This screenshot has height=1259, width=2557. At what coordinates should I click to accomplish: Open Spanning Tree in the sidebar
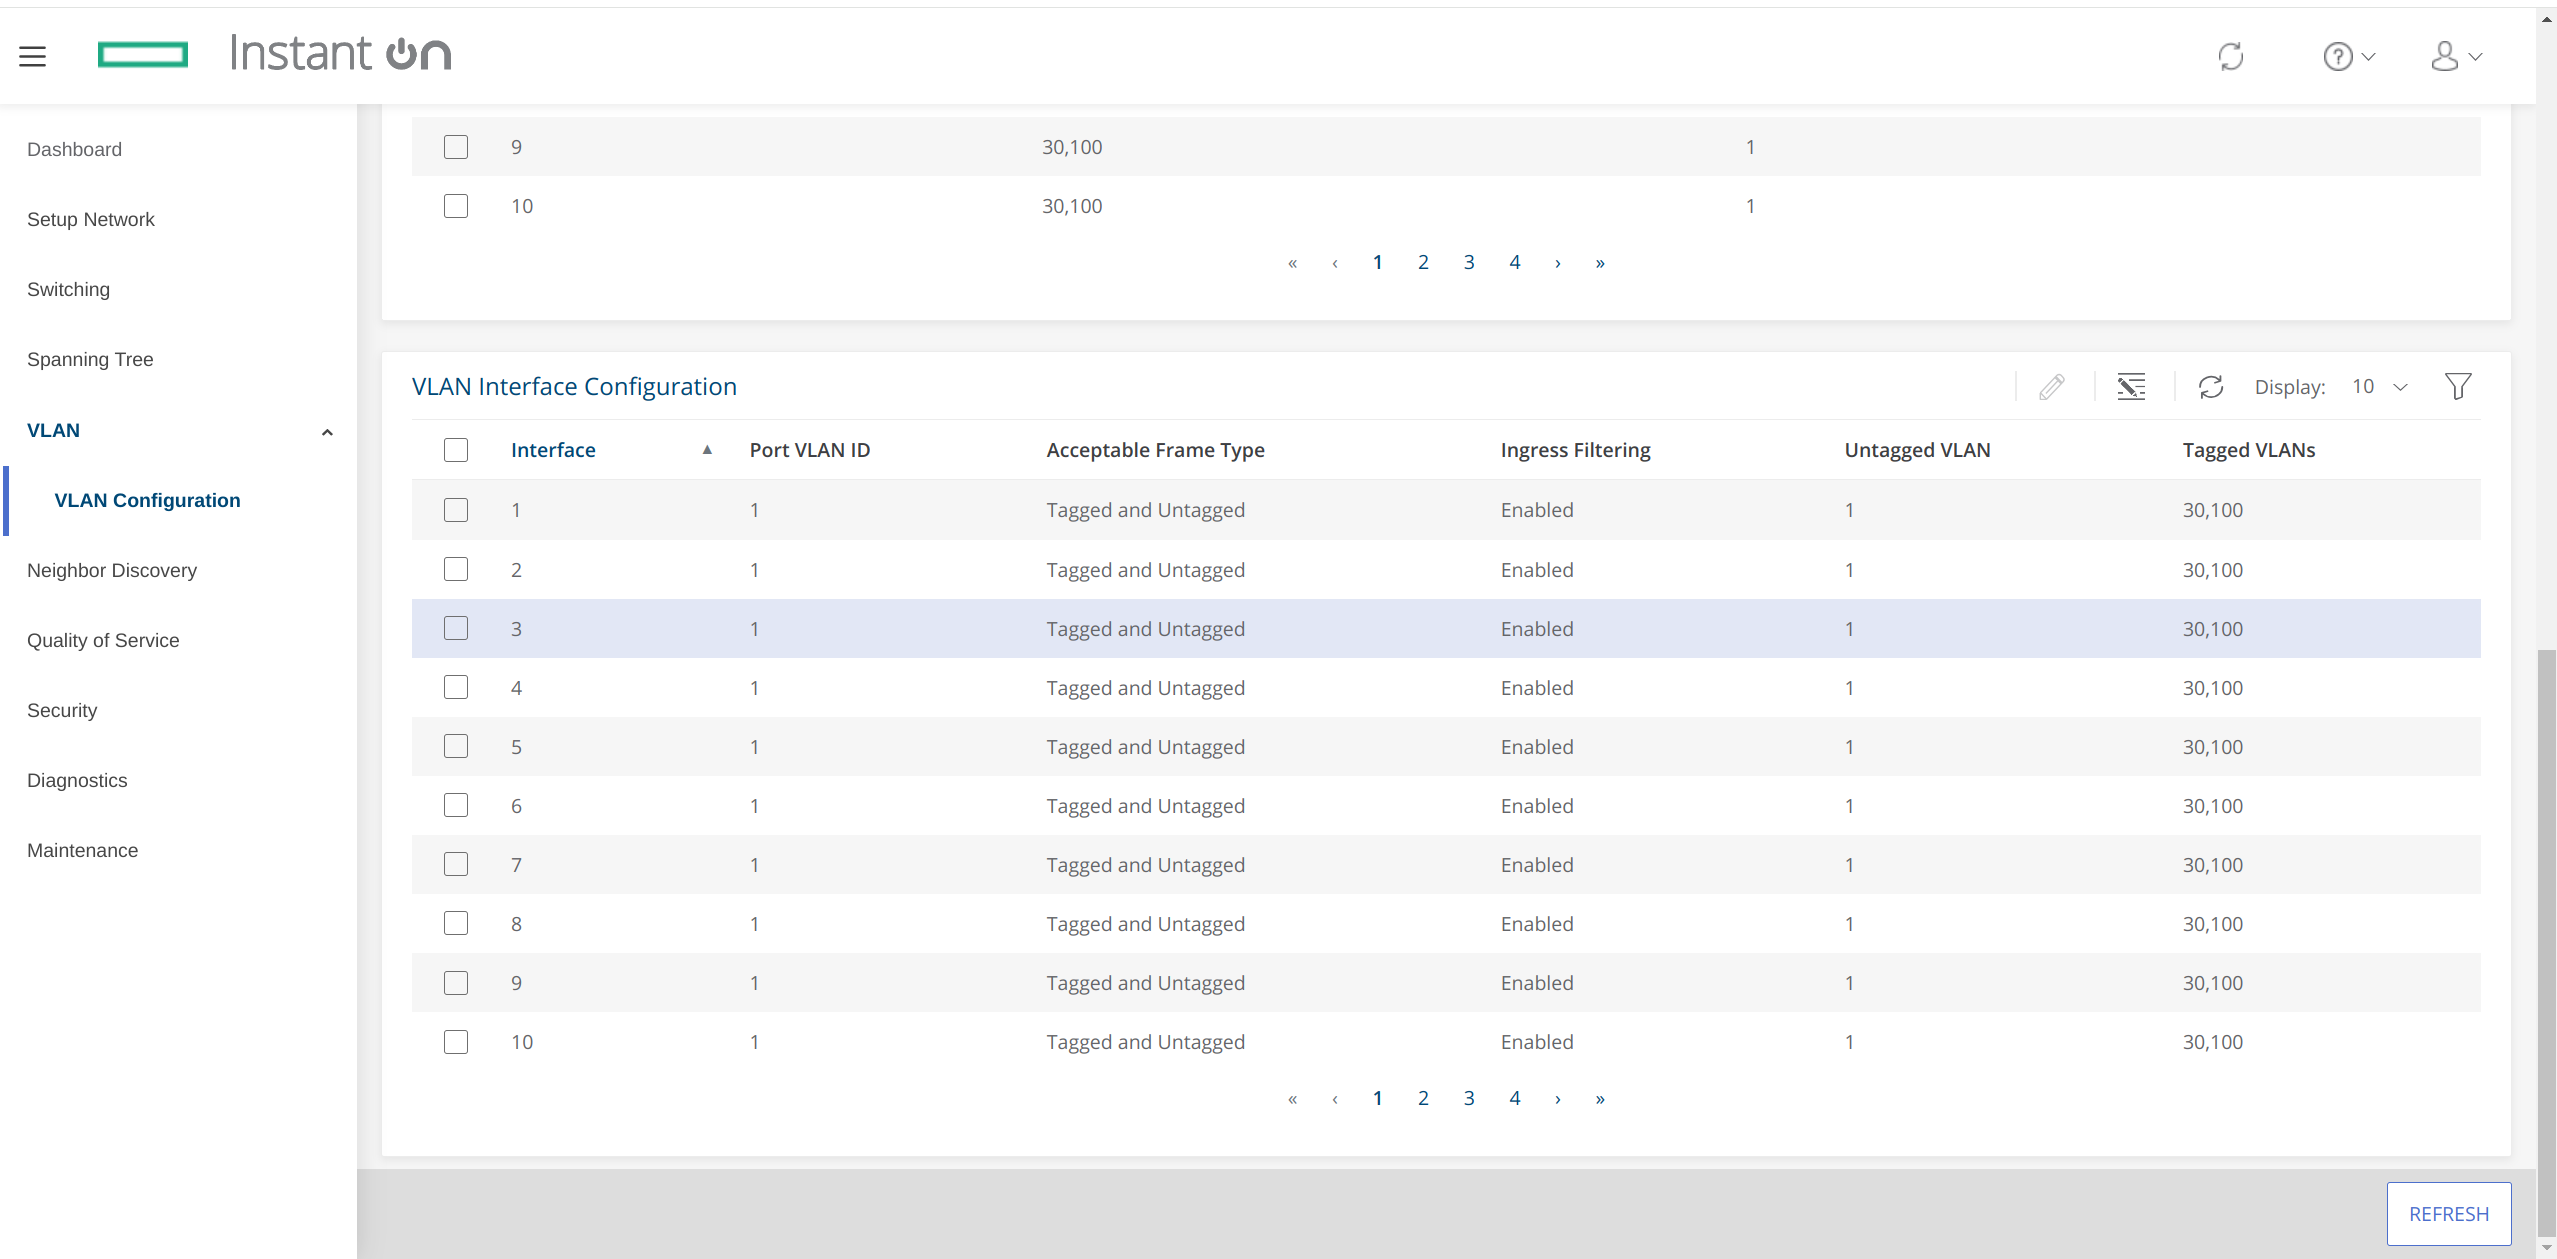pos(90,359)
